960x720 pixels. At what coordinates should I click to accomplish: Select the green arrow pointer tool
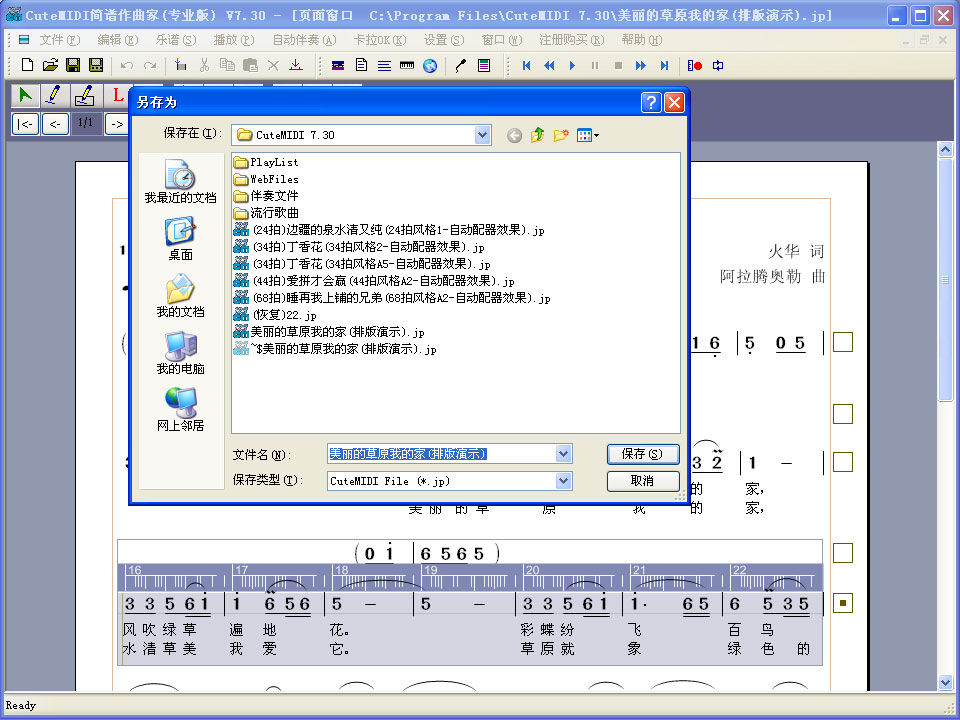[25, 96]
